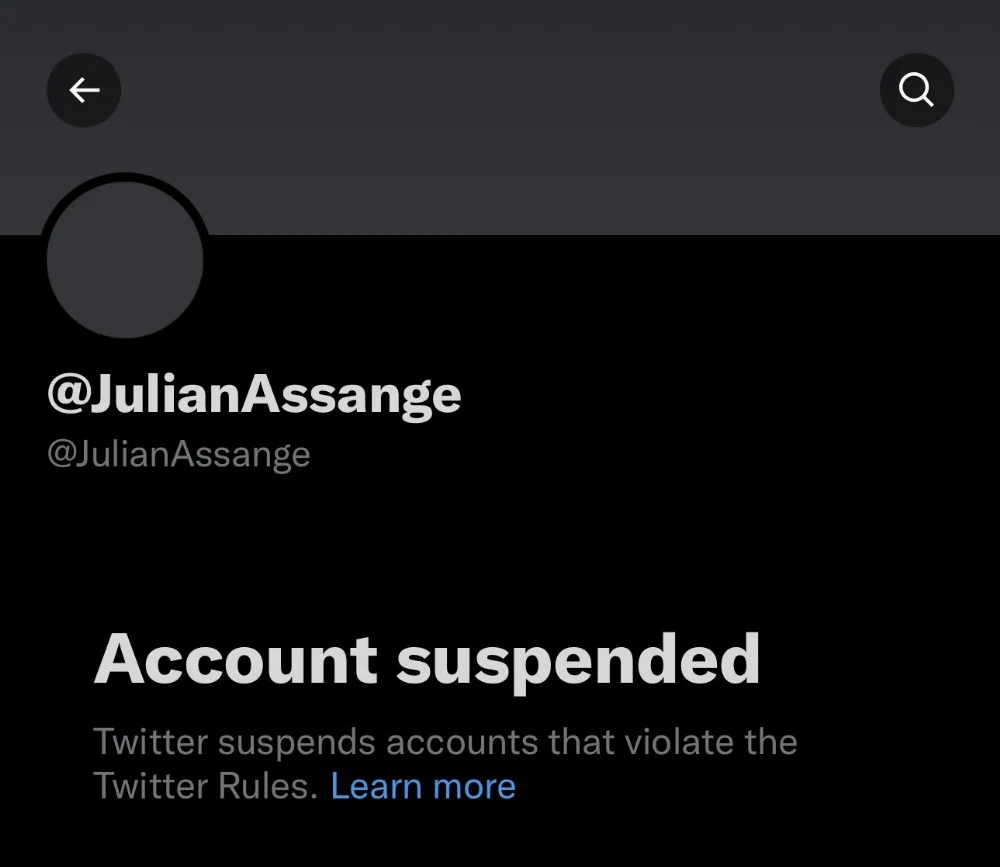The width and height of the screenshot is (1000, 867).
Task: Tap the empty banner between arrow and search
Action: coord(500,90)
